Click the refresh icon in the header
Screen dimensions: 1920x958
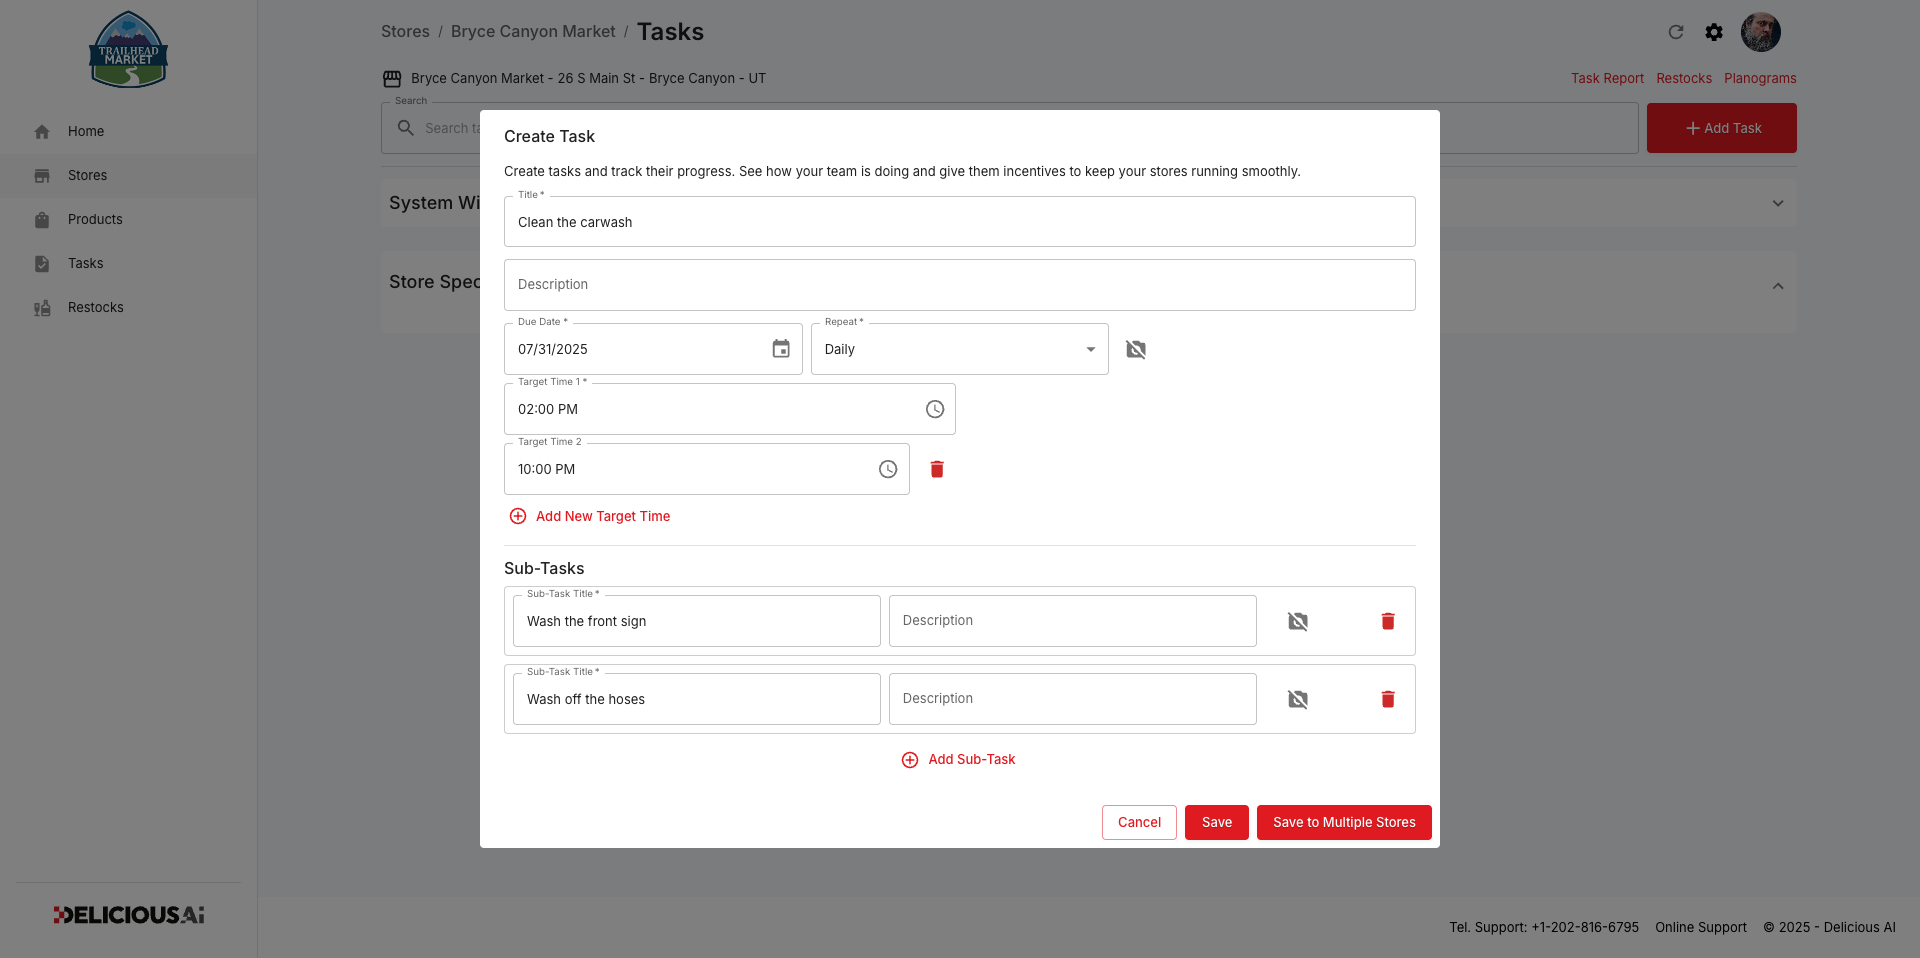[x=1676, y=32]
